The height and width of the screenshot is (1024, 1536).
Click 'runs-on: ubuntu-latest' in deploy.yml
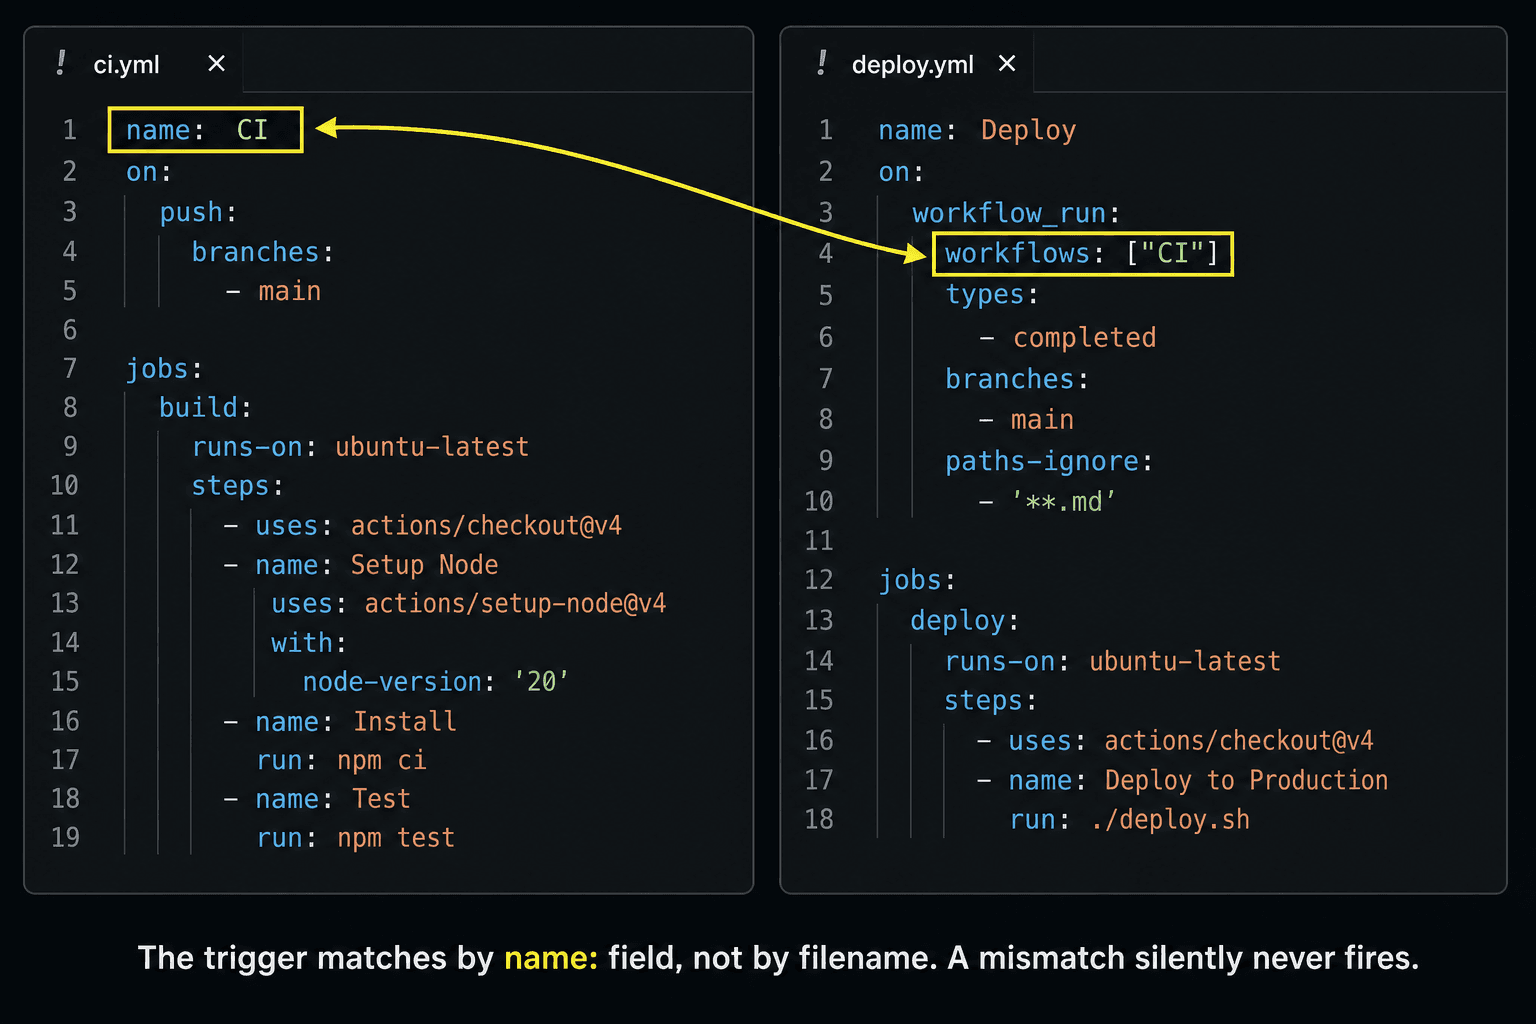click(1113, 661)
